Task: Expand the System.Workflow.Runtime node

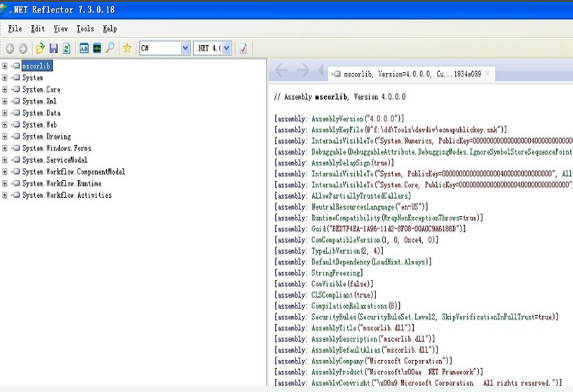Action: [x=5, y=183]
